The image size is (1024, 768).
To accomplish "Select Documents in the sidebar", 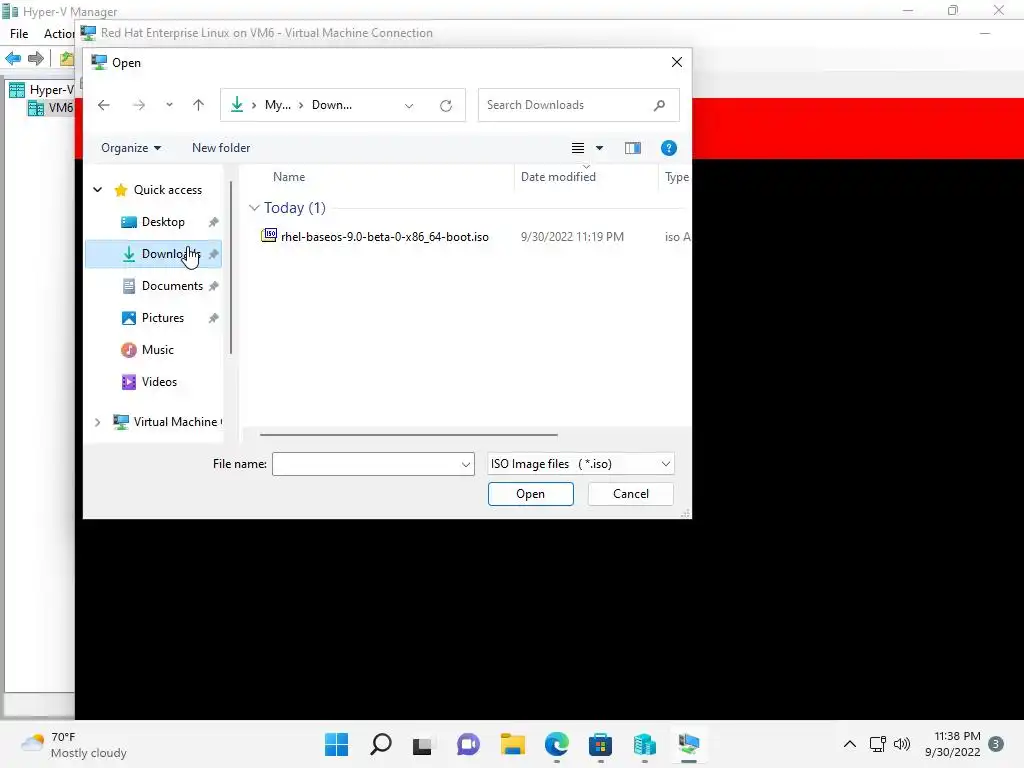I will click(x=172, y=286).
